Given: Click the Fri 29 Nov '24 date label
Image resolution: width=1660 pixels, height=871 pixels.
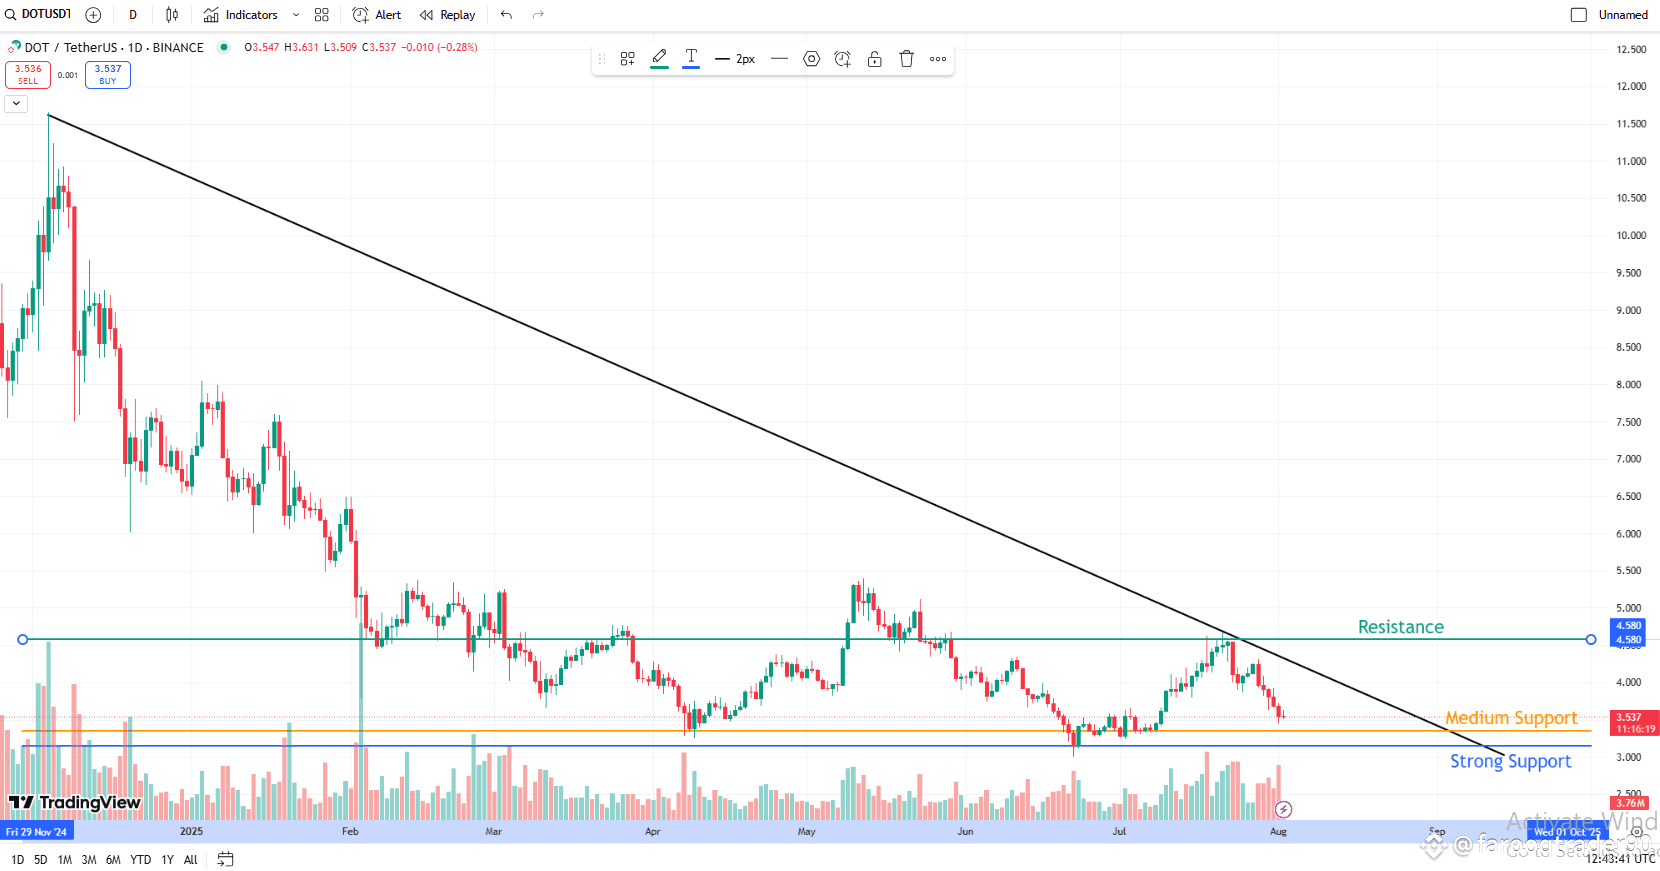Looking at the screenshot, I should 37,832.
